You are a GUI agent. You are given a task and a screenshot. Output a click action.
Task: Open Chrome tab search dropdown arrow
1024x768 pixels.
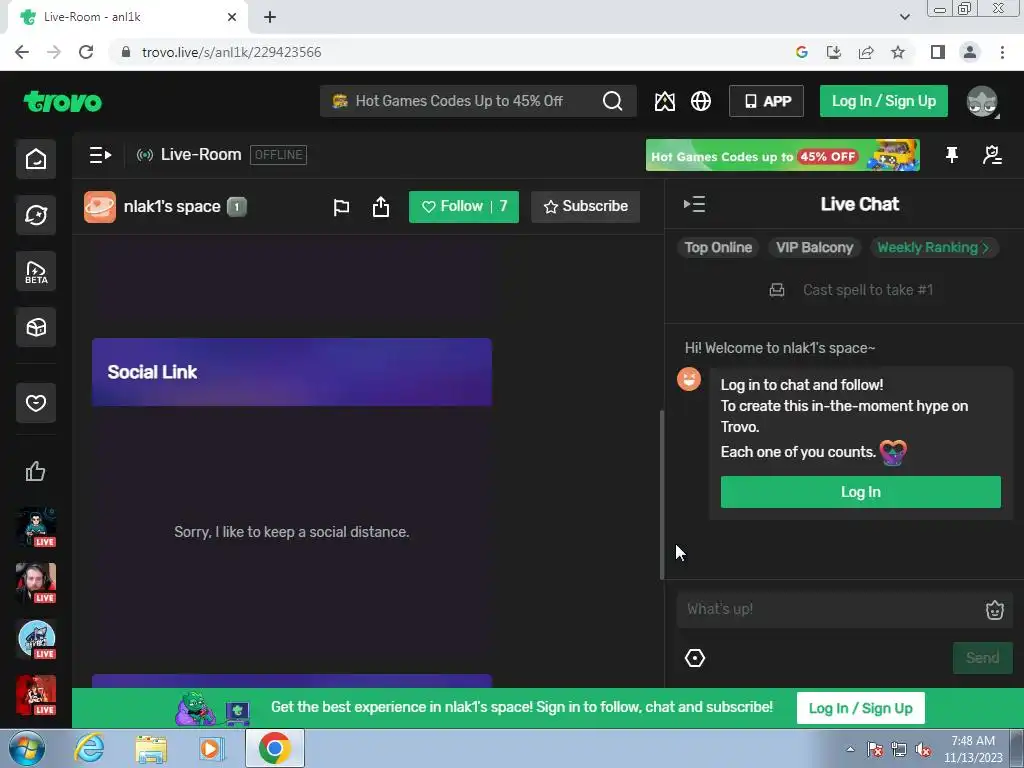[904, 17]
